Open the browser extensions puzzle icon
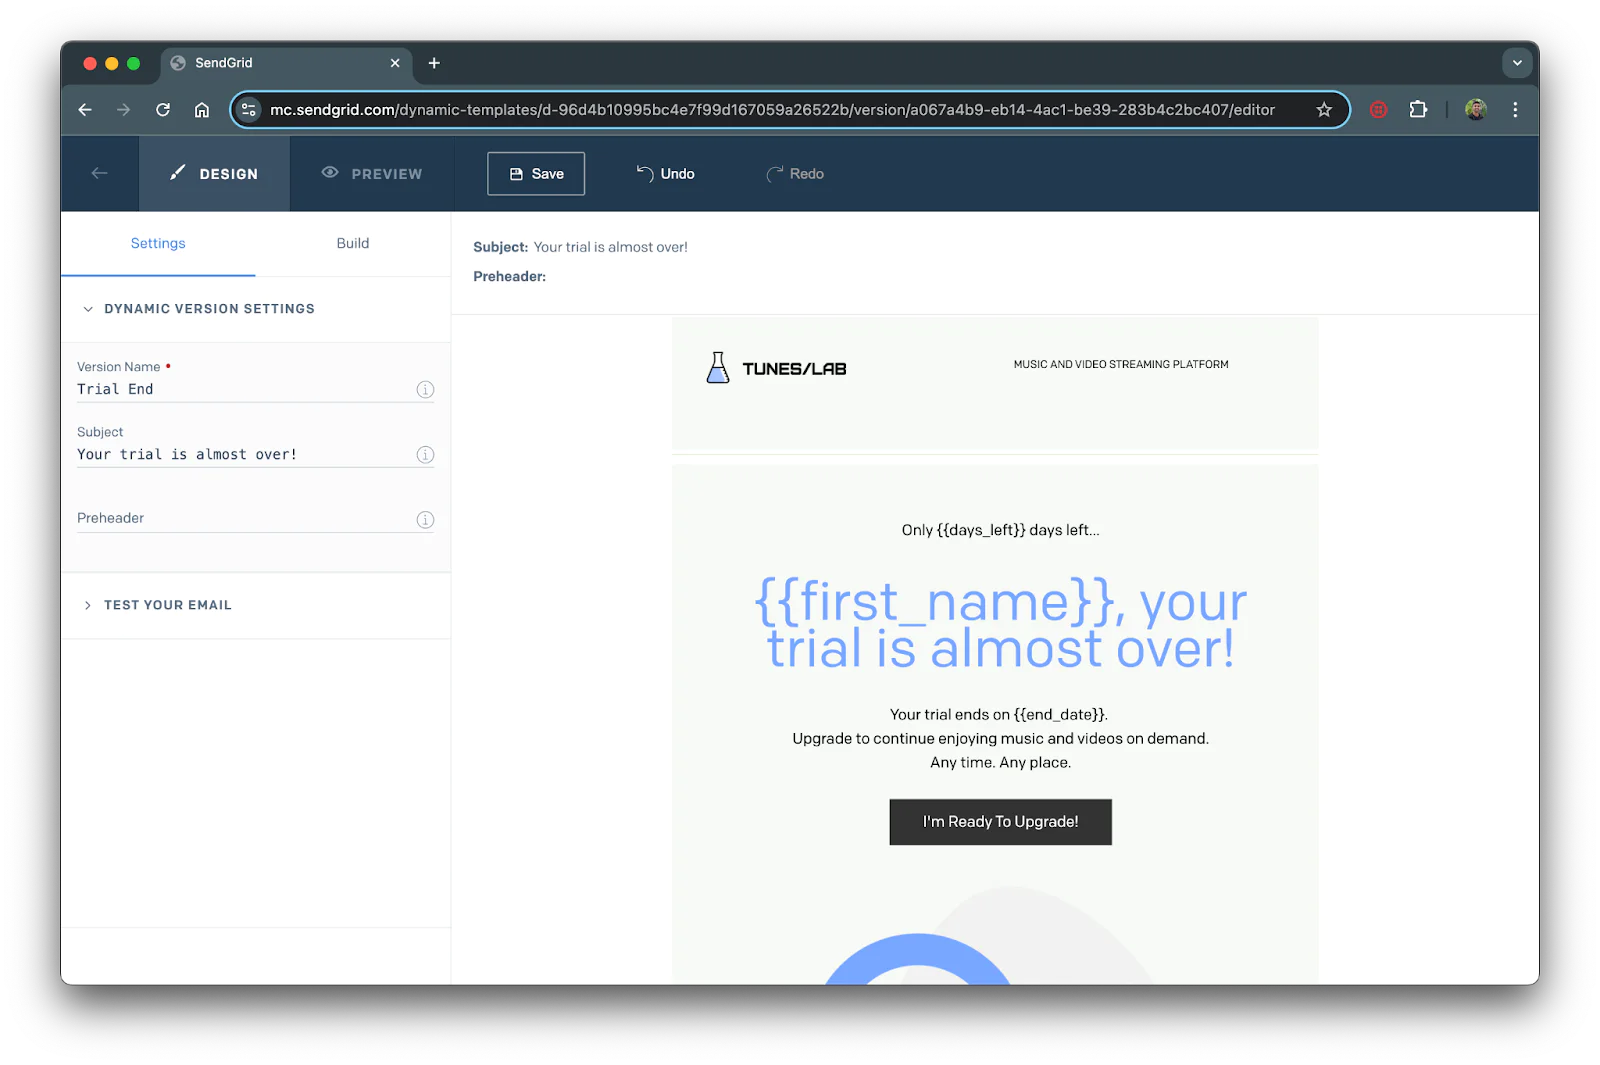1600x1065 pixels. click(x=1418, y=110)
